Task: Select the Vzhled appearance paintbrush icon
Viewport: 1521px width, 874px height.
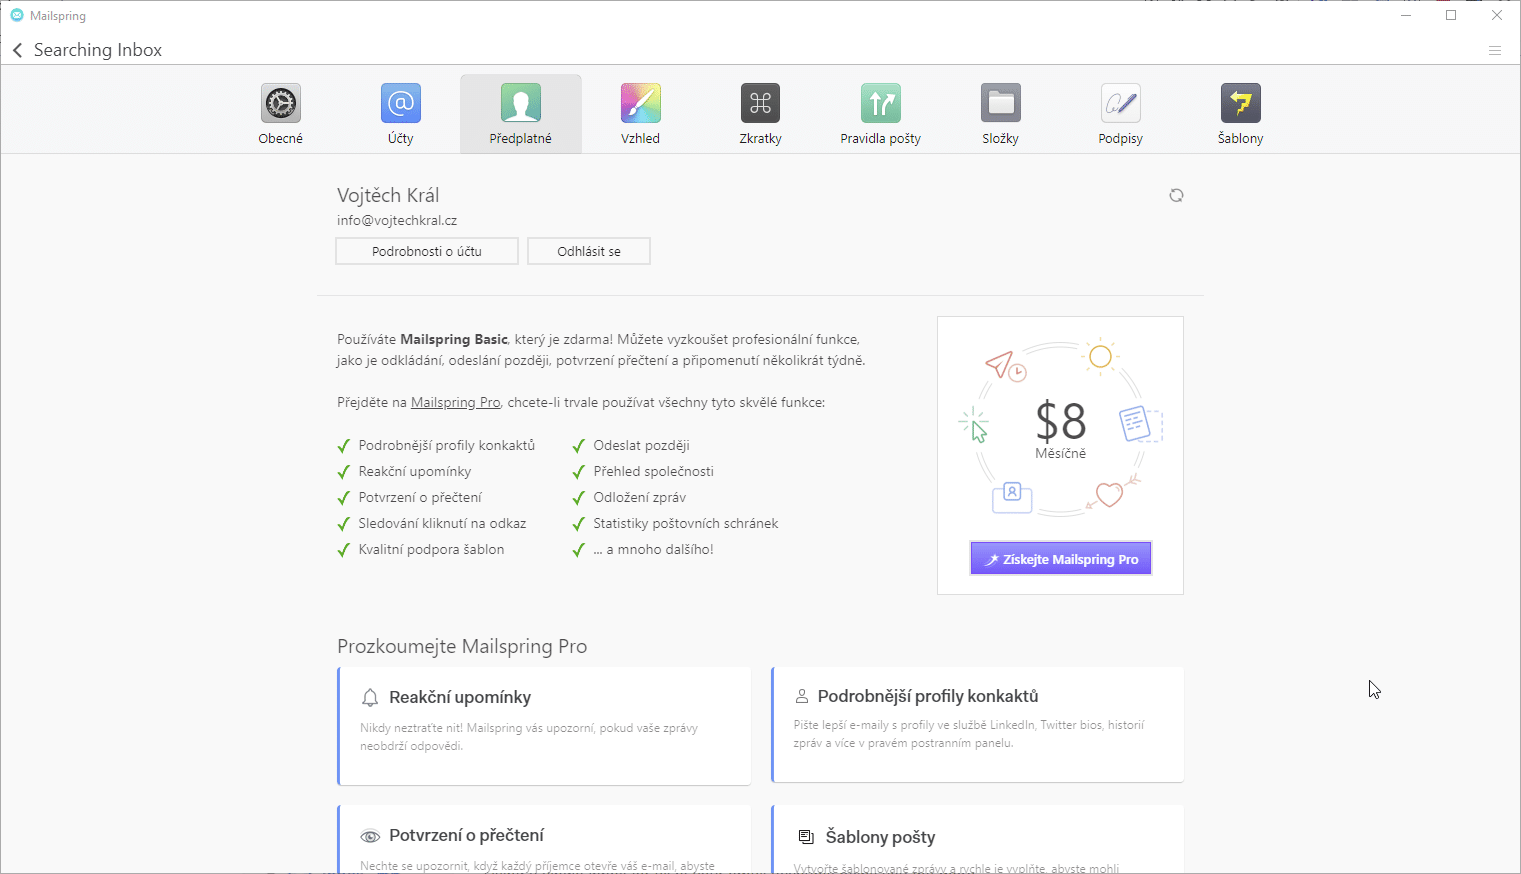Action: click(641, 104)
